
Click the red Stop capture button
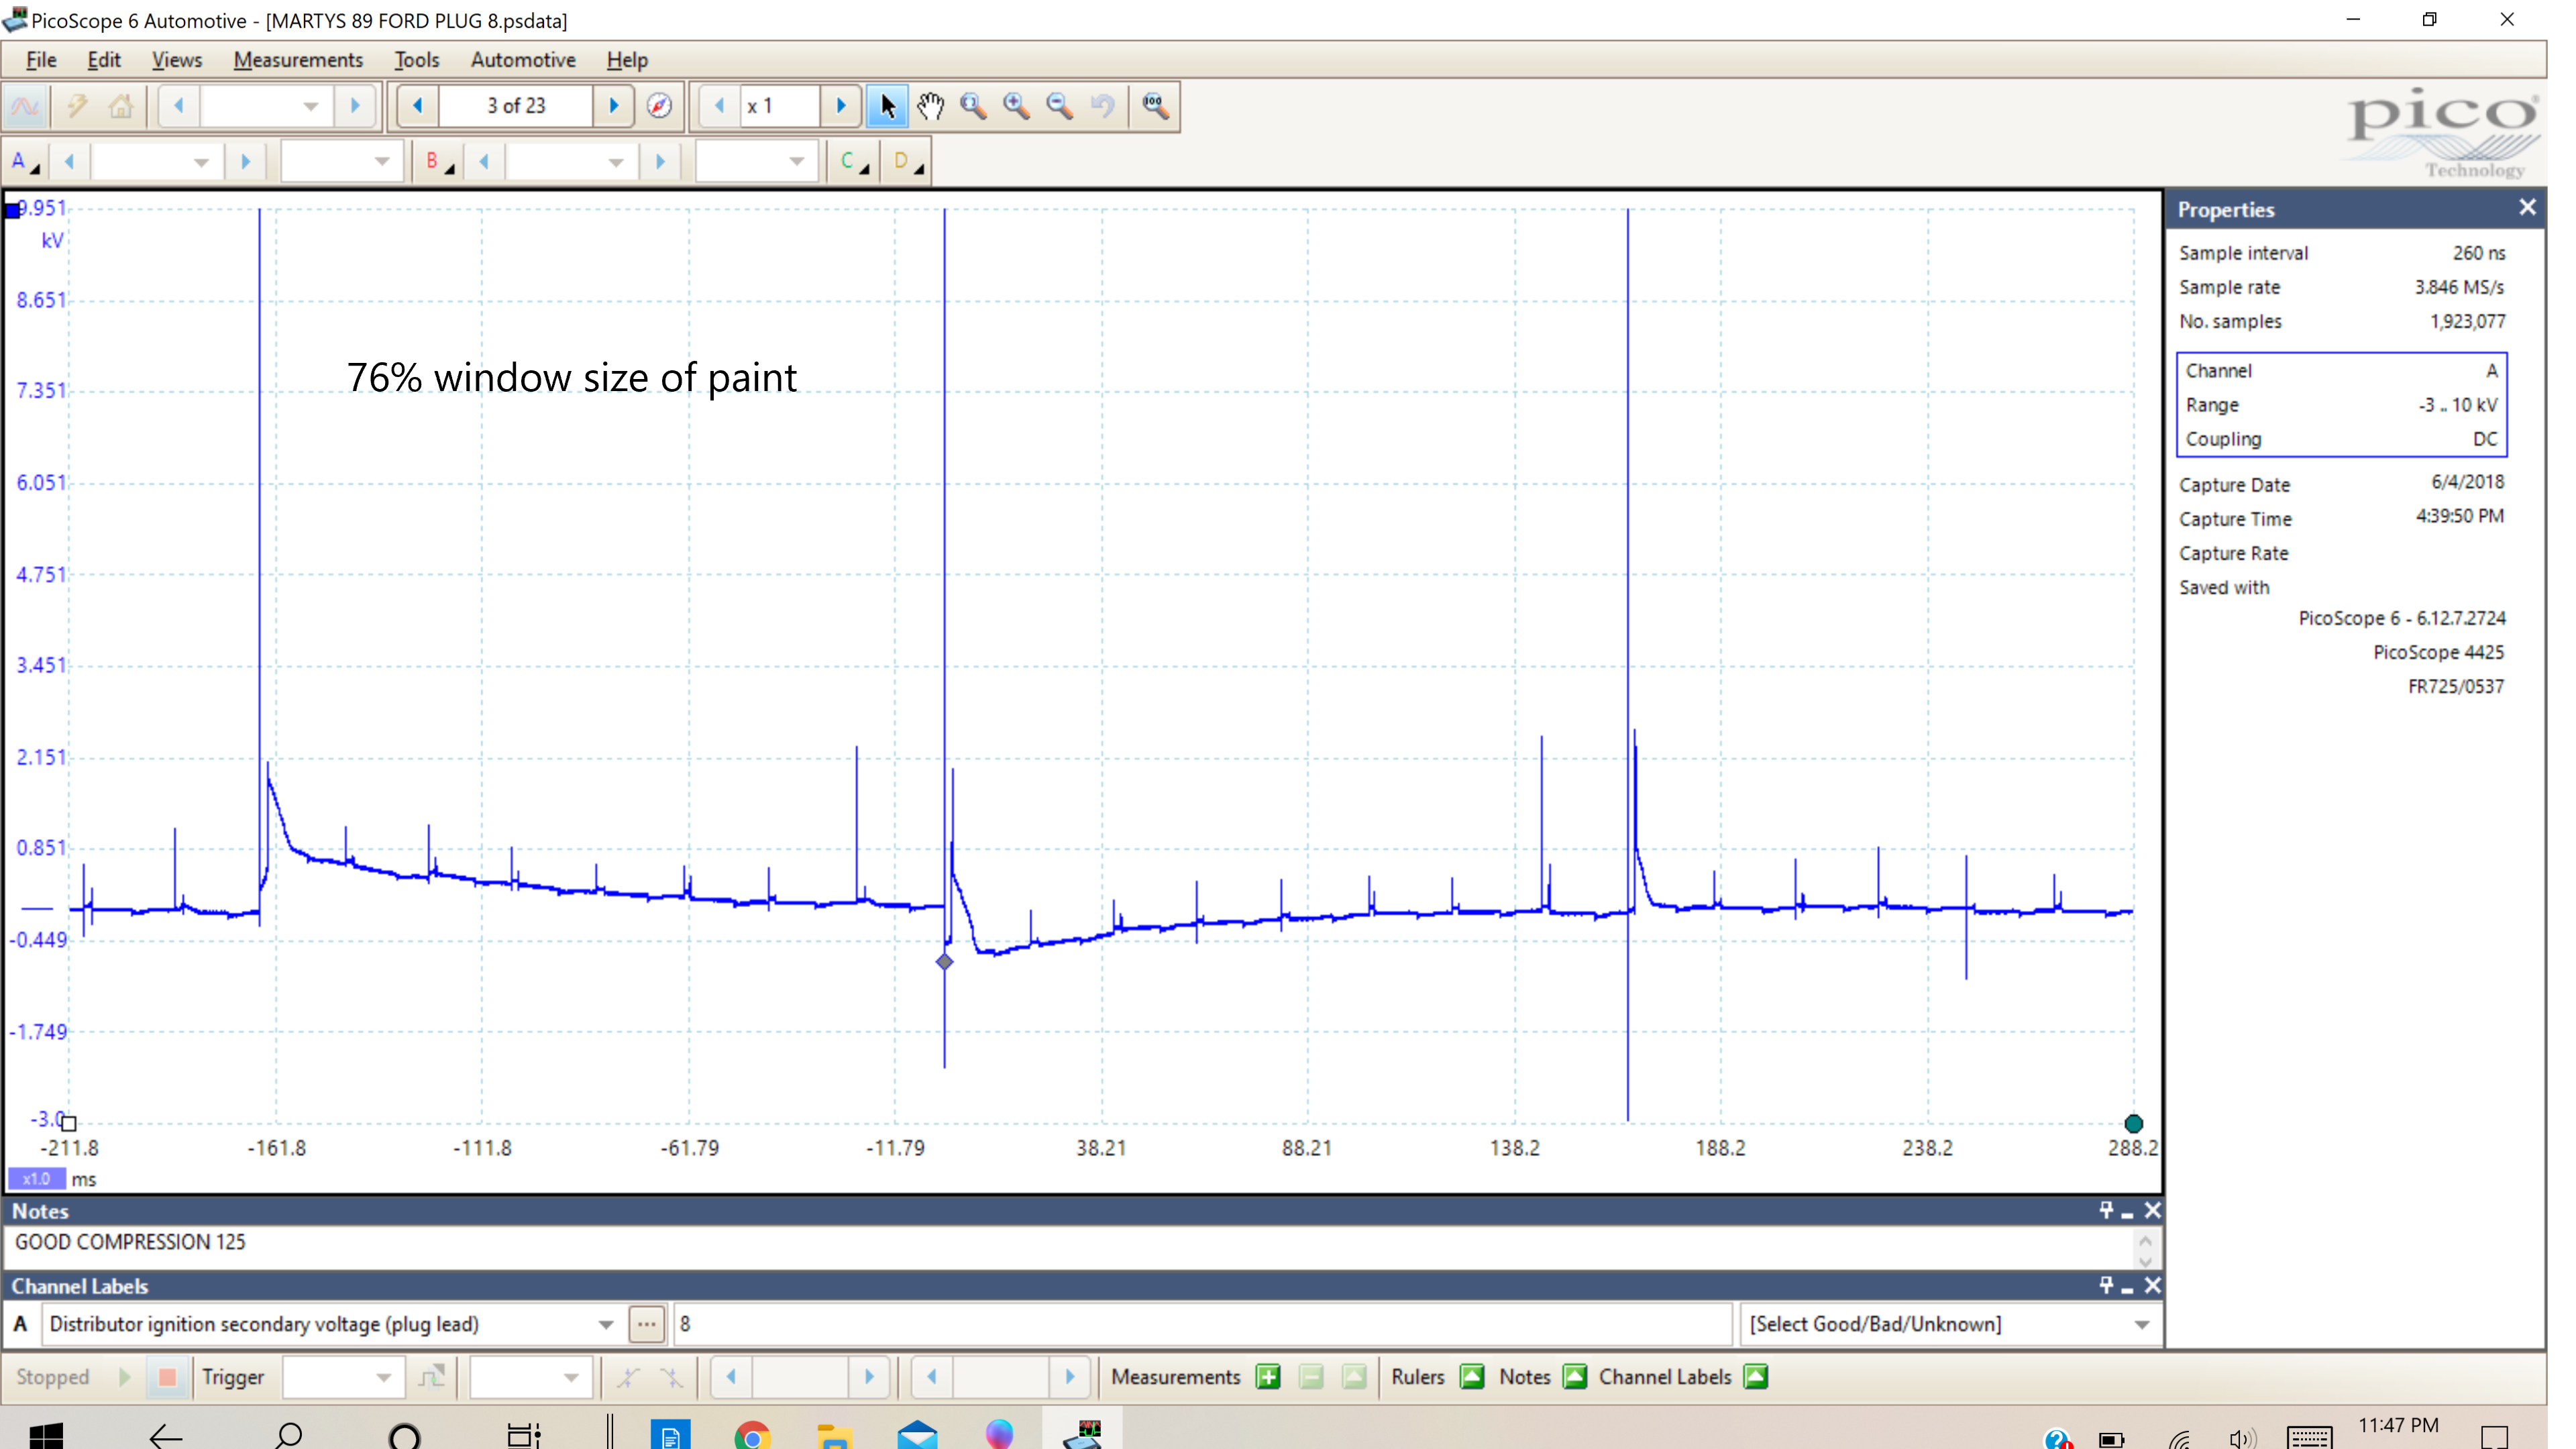(167, 1378)
